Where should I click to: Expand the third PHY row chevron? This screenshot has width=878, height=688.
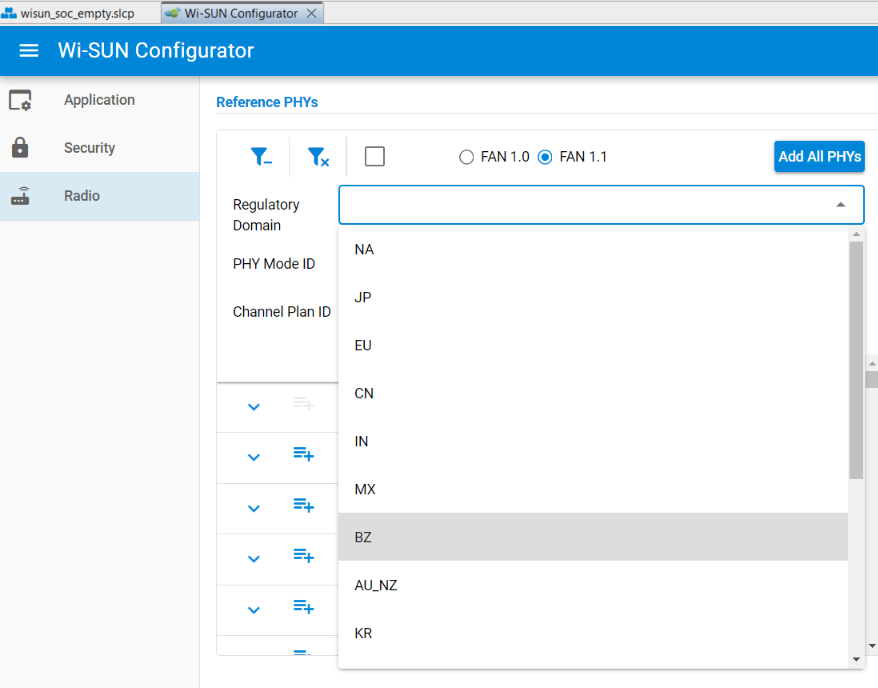tap(254, 509)
